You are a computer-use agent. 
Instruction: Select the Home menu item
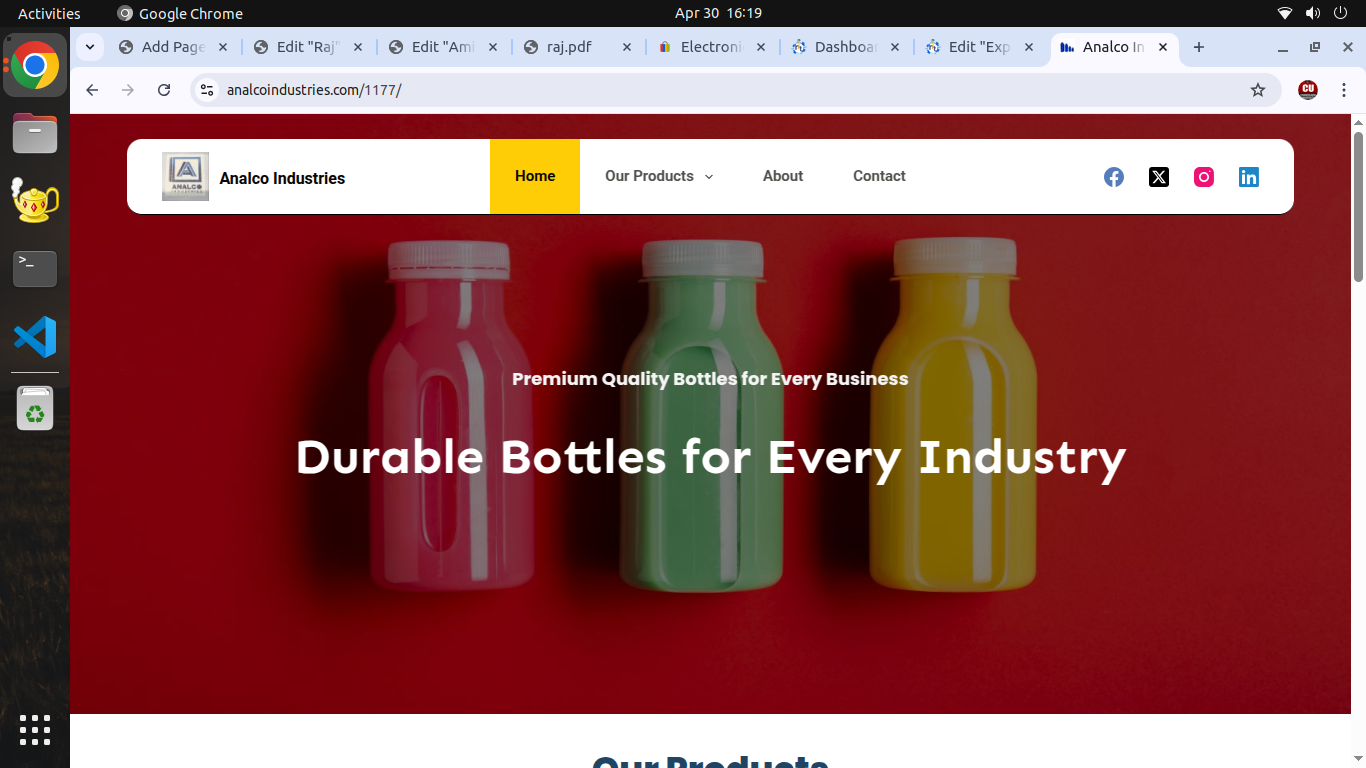point(535,176)
